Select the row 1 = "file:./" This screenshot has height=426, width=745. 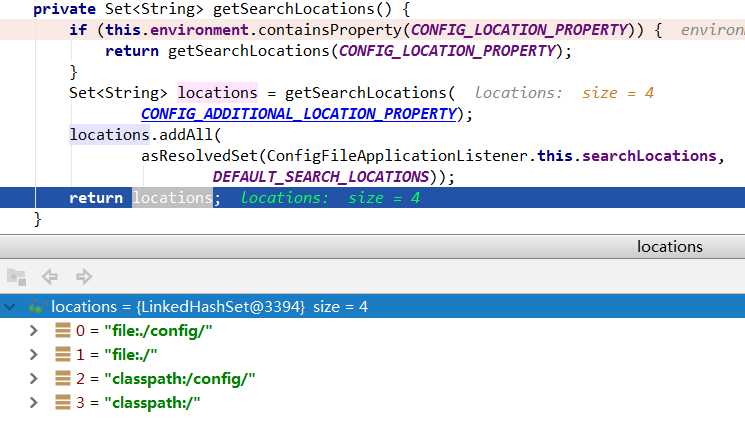[x=372, y=354]
